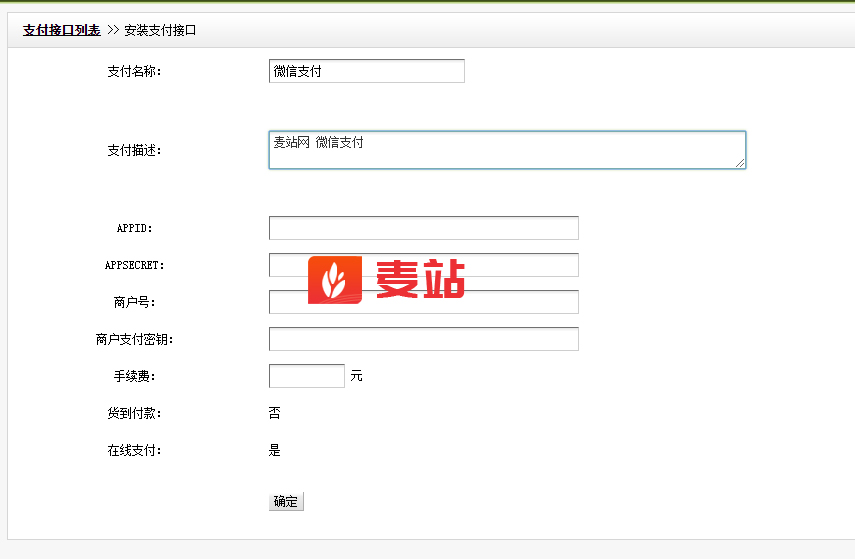Click the 支付描述 label
Viewport: 855px width, 559px height.
[134, 150]
